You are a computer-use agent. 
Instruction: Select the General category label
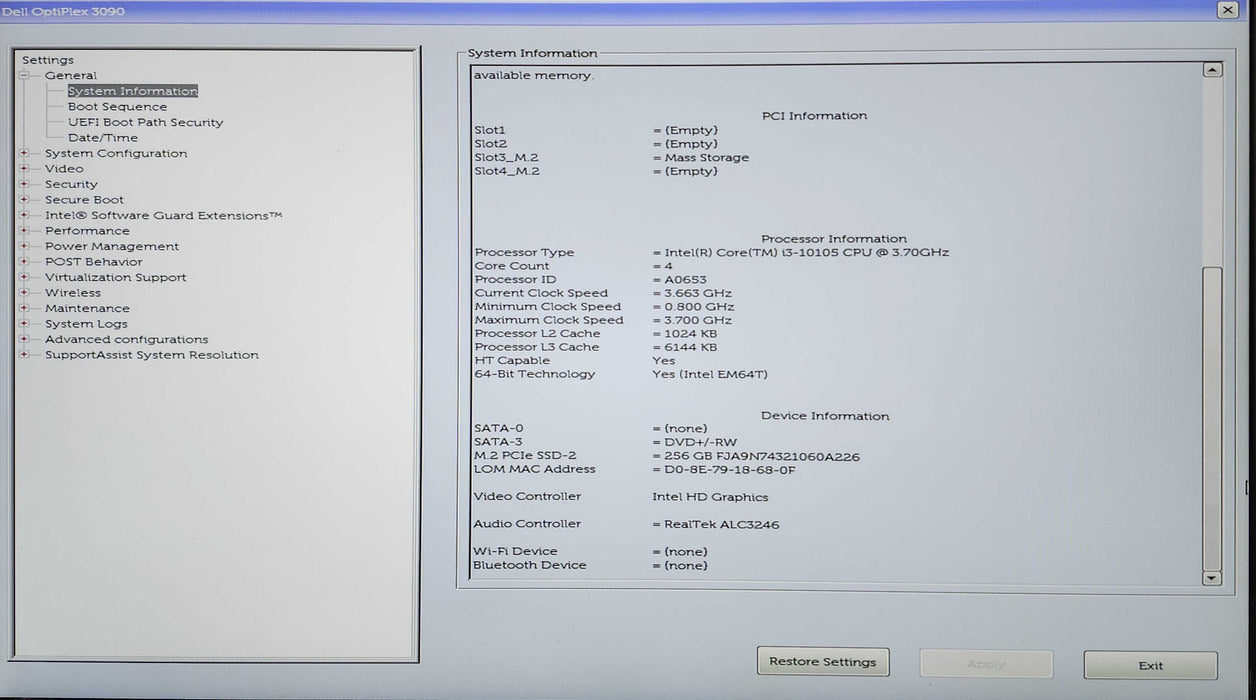pos(71,76)
